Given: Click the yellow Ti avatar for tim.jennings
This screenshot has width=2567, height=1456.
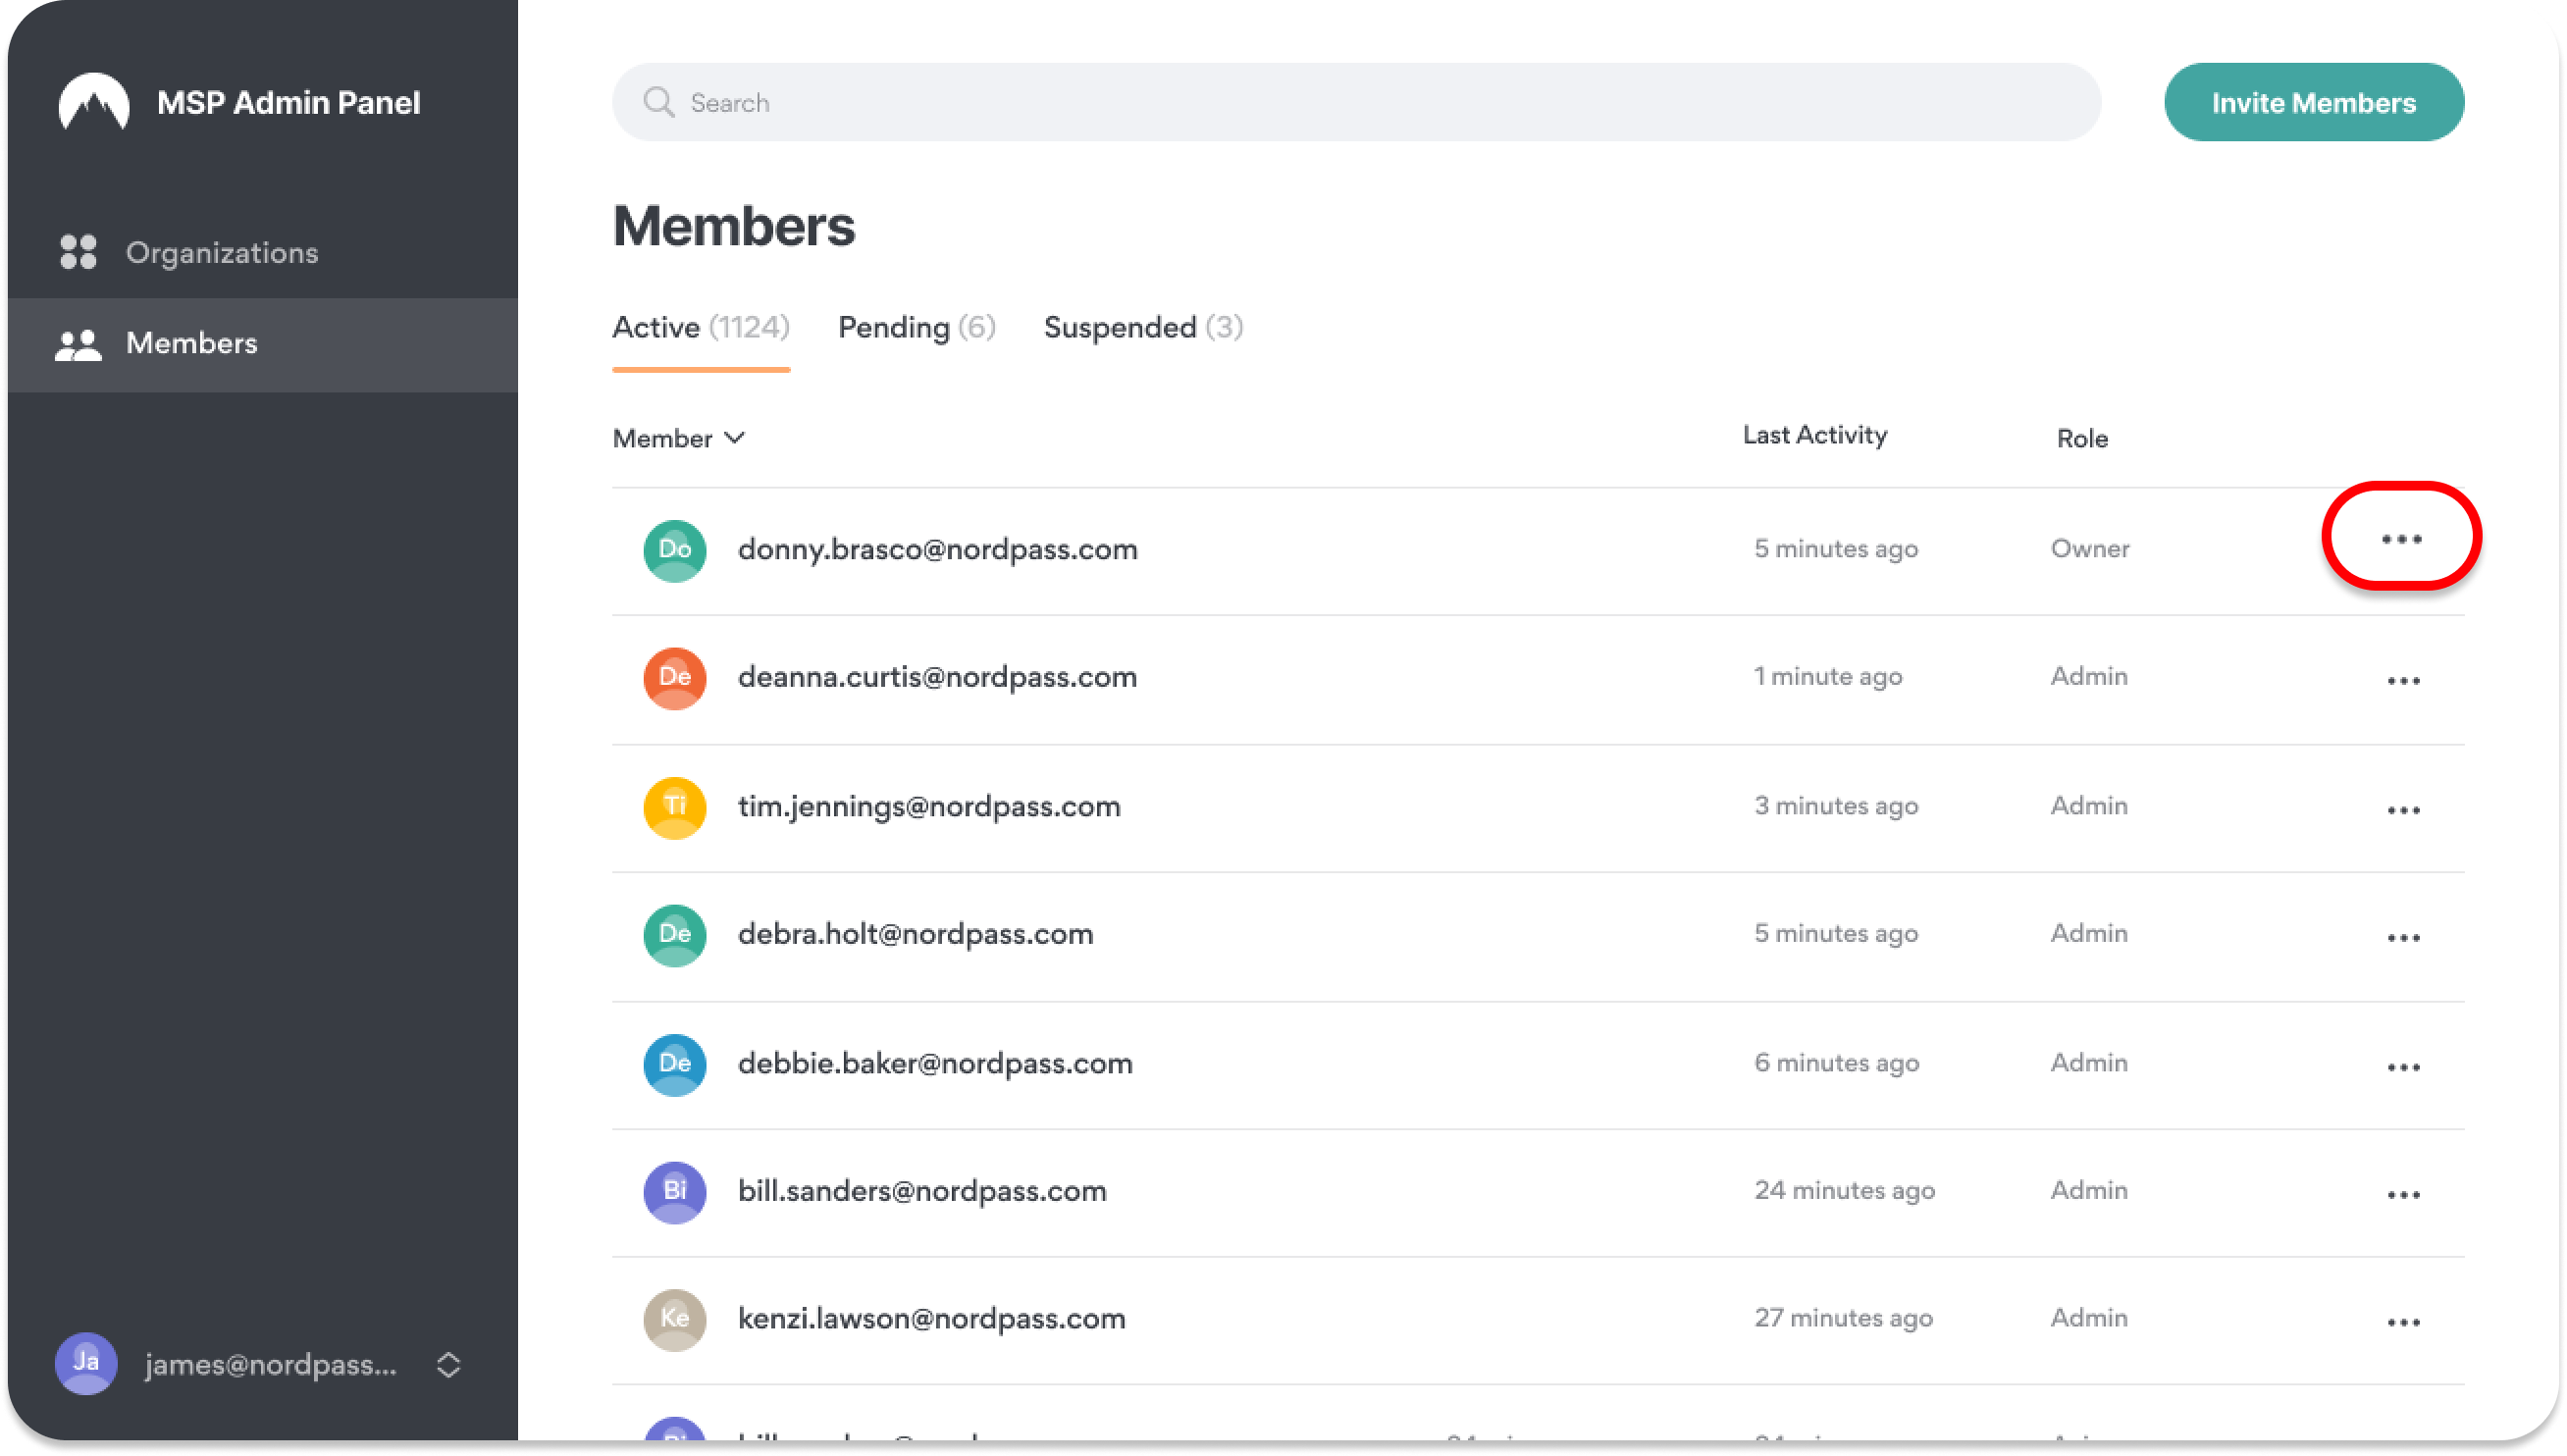Looking at the screenshot, I should [x=675, y=807].
